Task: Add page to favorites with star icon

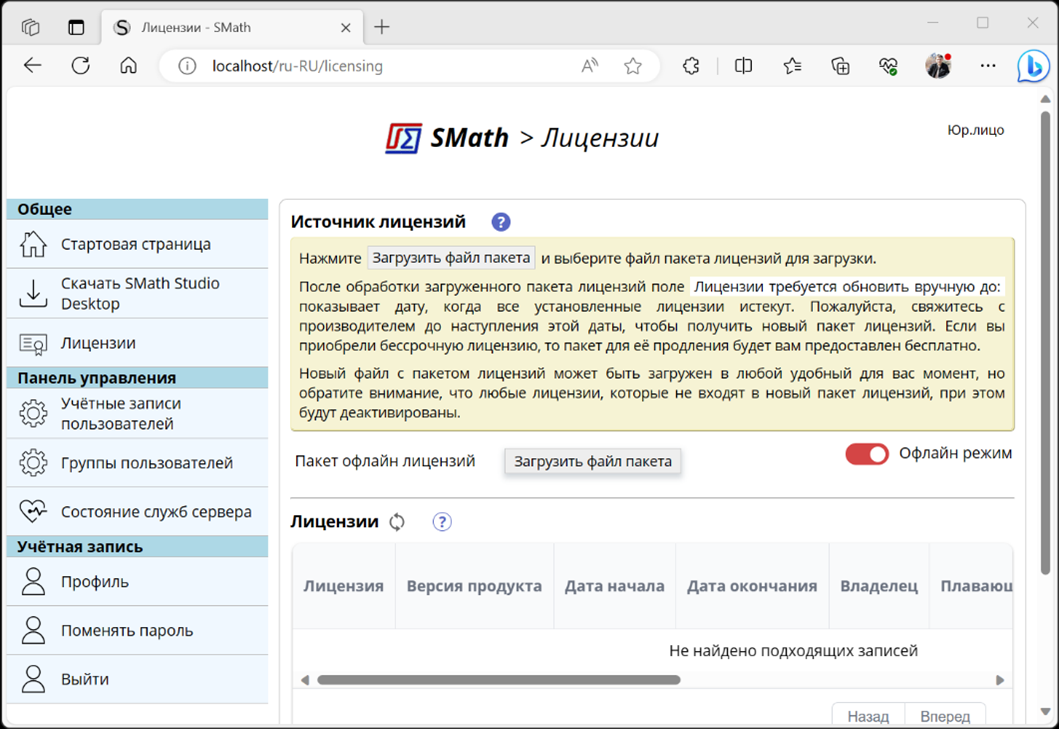Action: tap(633, 66)
